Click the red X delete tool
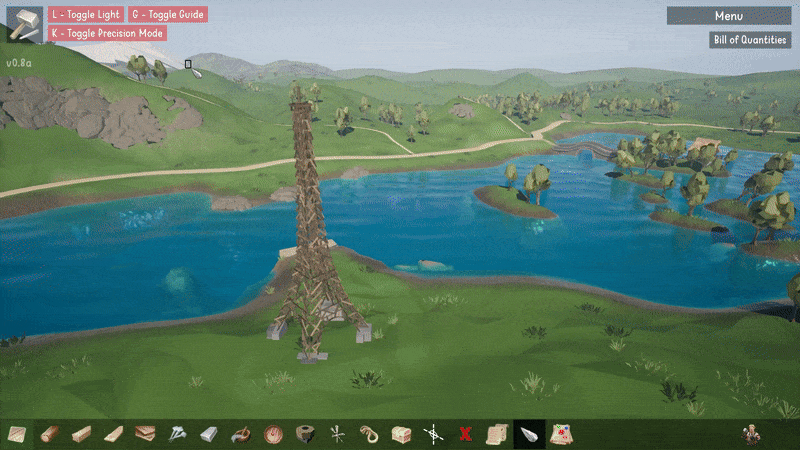The height and width of the screenshot is (450, 800). [x=465, y=434]
